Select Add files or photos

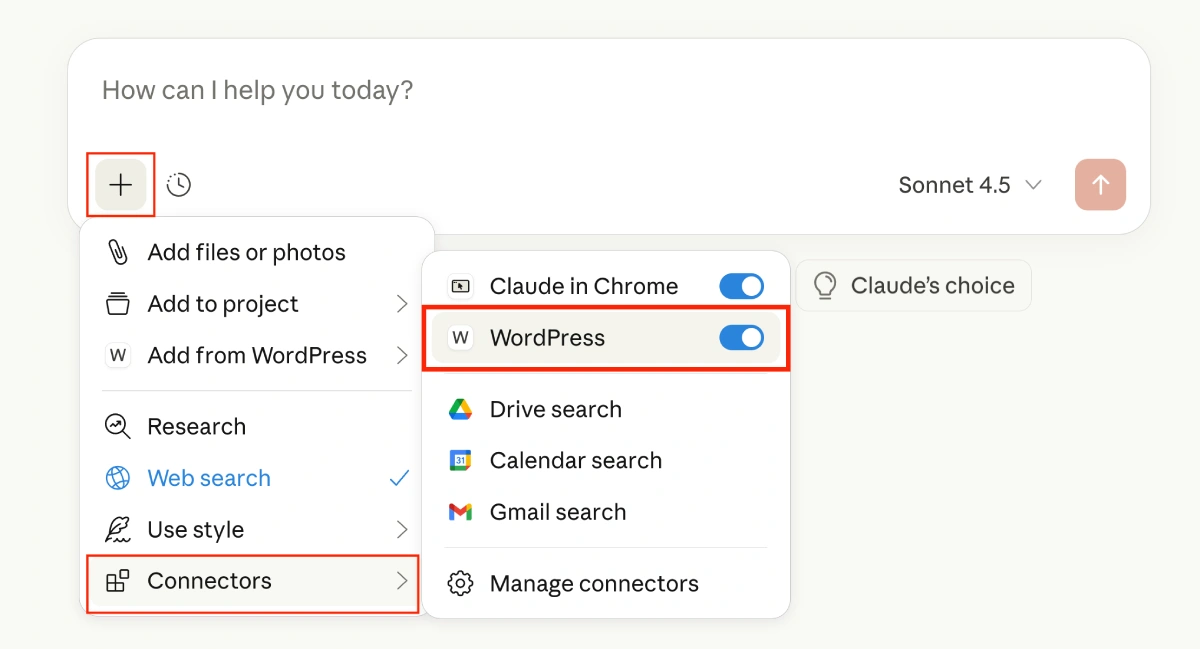tap(257, 252)
